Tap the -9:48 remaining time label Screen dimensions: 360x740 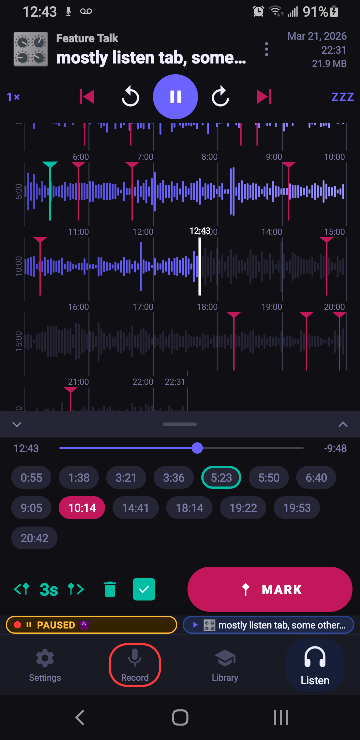[335, 448]
